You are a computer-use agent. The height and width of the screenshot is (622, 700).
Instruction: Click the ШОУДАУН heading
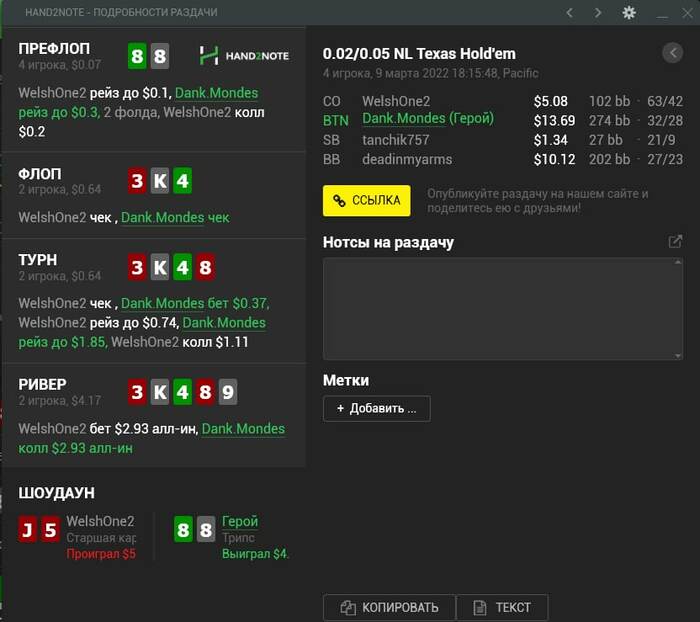pyautogui.click(x=56, y=493)
